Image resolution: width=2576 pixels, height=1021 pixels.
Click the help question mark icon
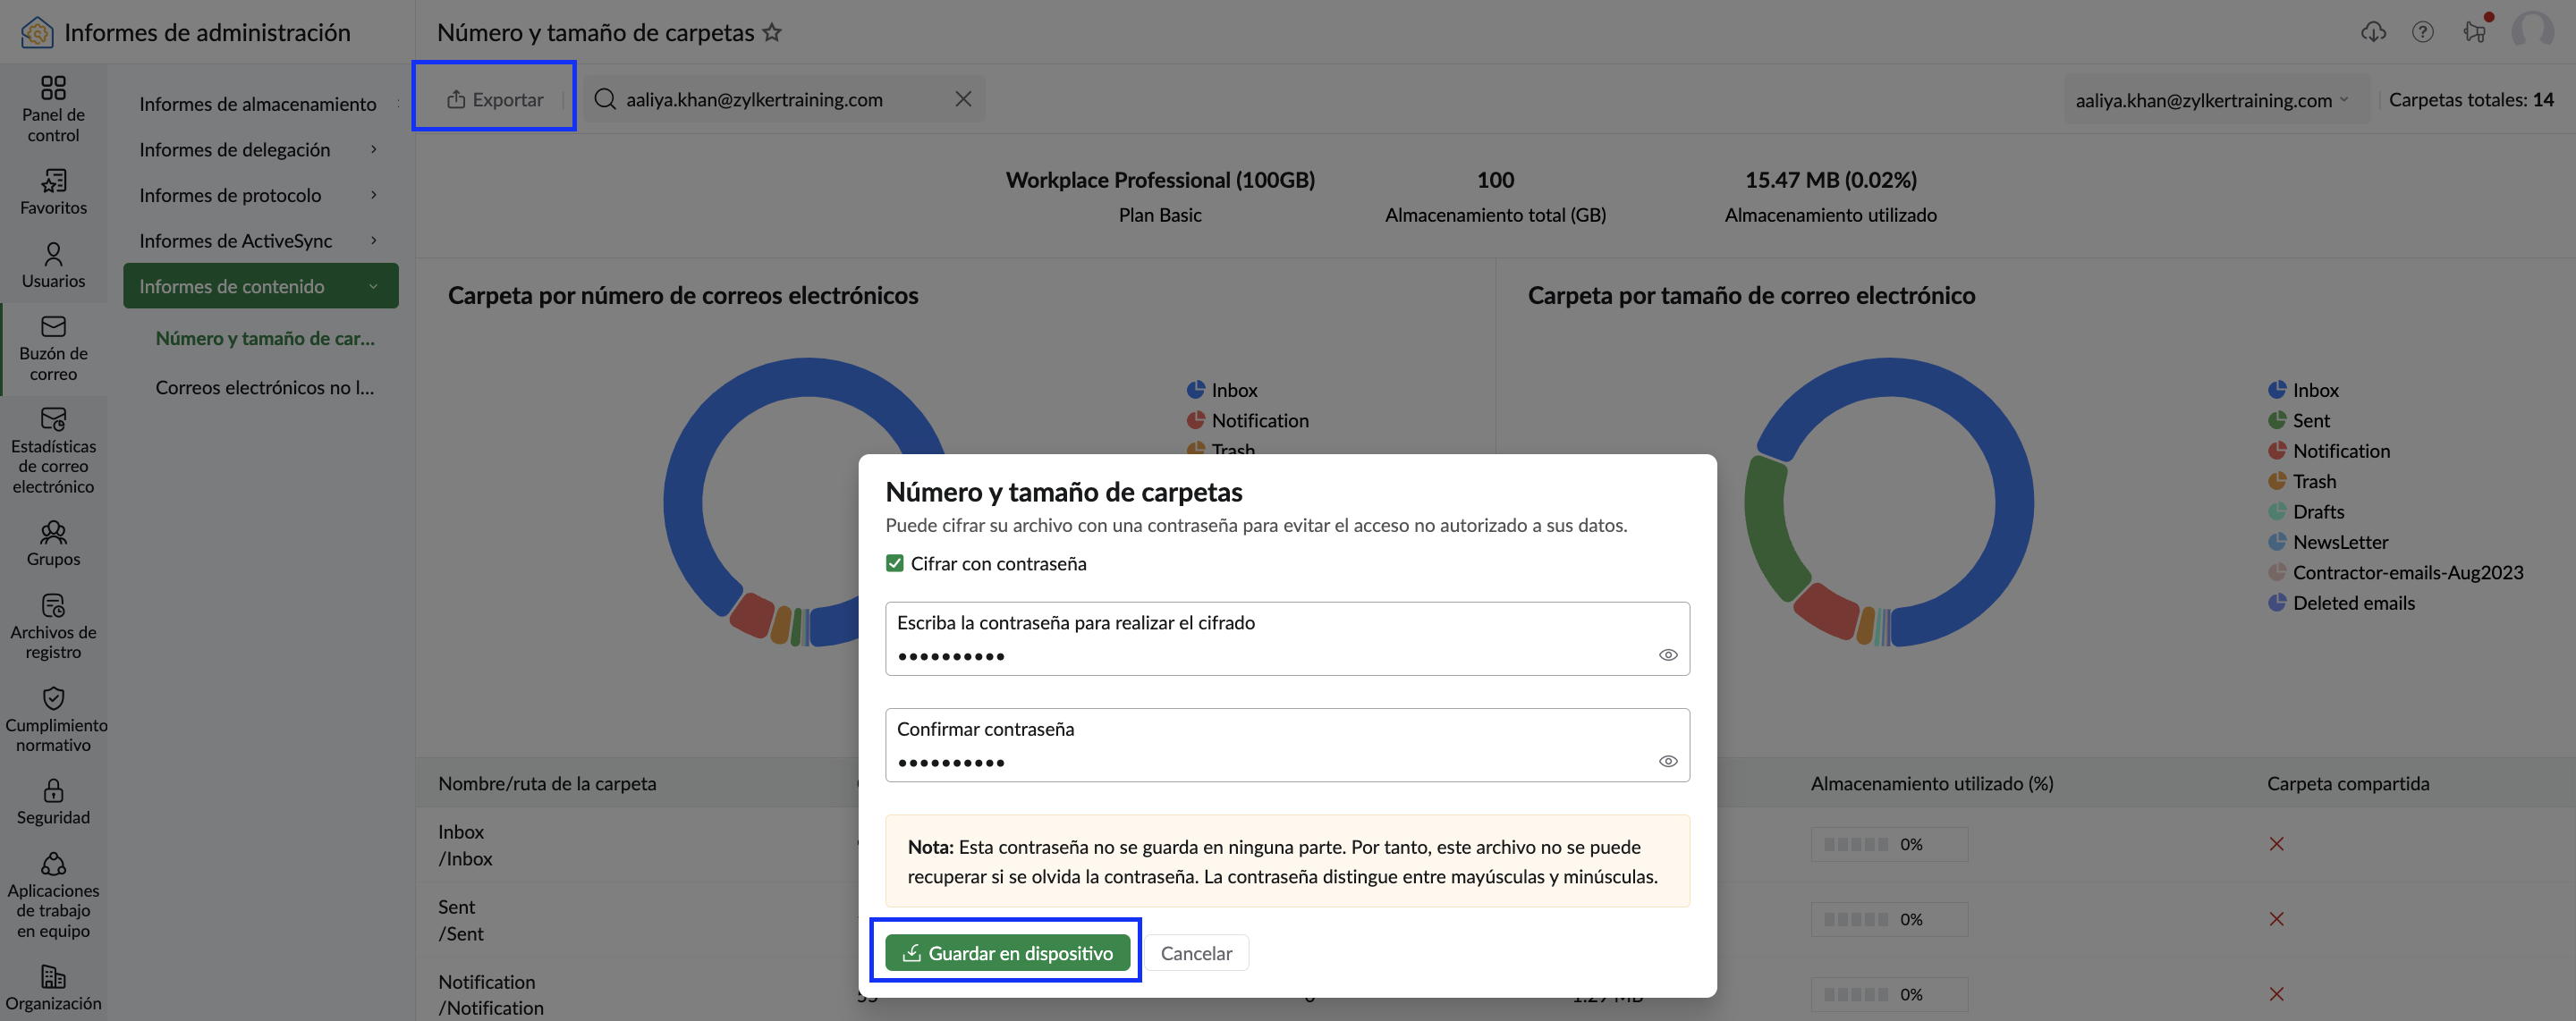(x=2422, y=32)
